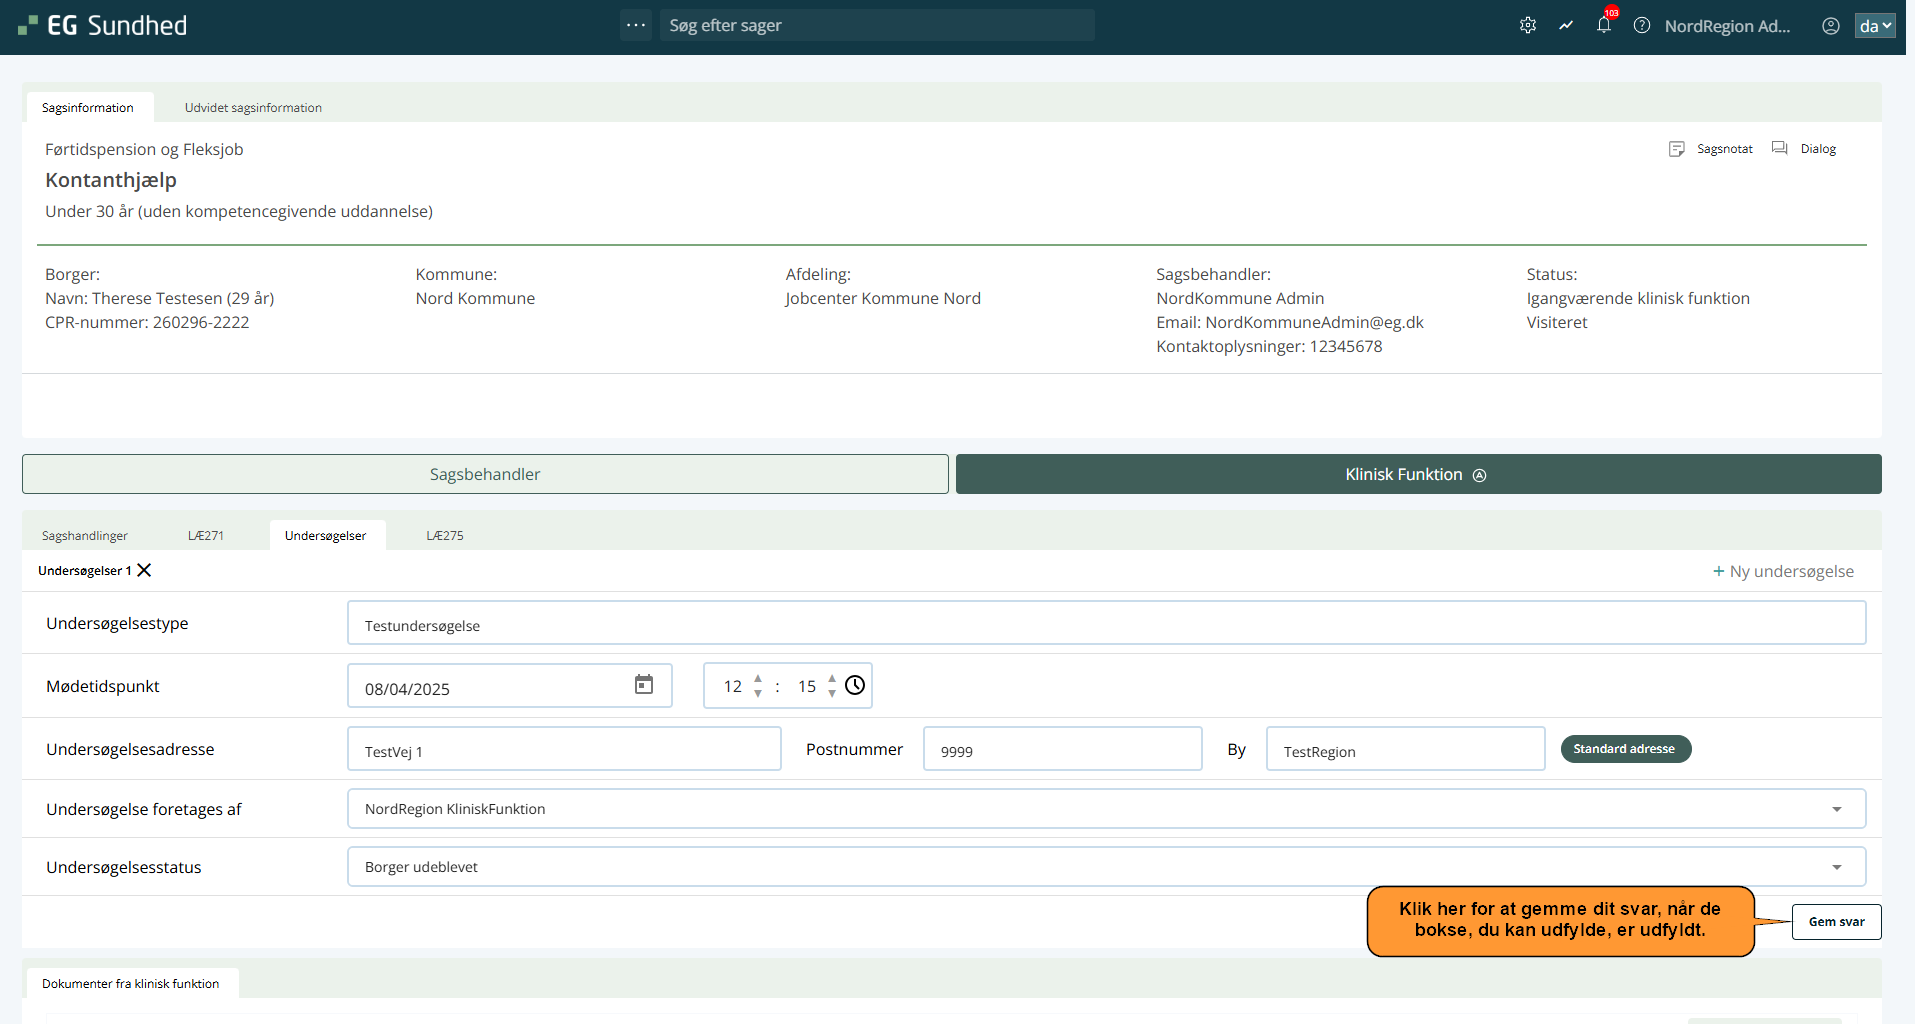Close the Undersøgelser 1 sub-tab
Screen dimensions: 1915x1024
(145, 570)
